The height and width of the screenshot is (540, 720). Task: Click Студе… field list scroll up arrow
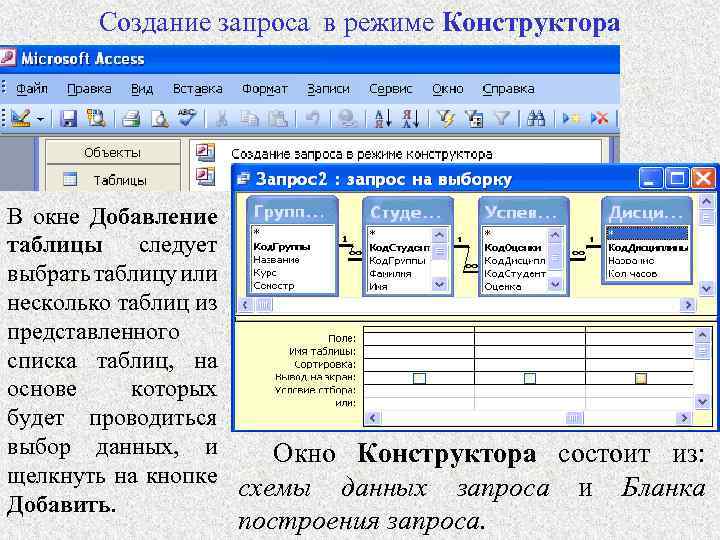tap(439, 236)
